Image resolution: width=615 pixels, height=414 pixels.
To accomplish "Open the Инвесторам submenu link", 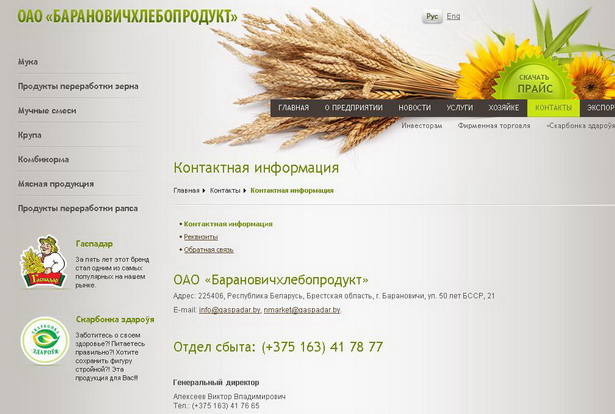I will tap(421, 126).
